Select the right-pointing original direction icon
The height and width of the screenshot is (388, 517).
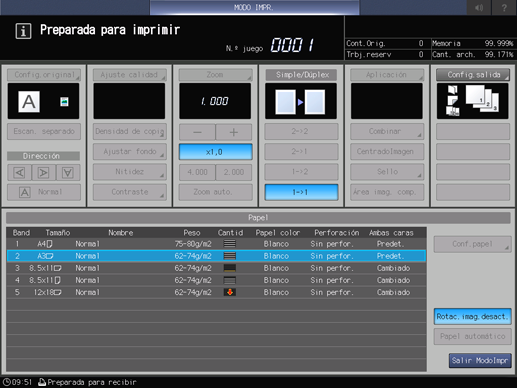(x=44, y=173)
